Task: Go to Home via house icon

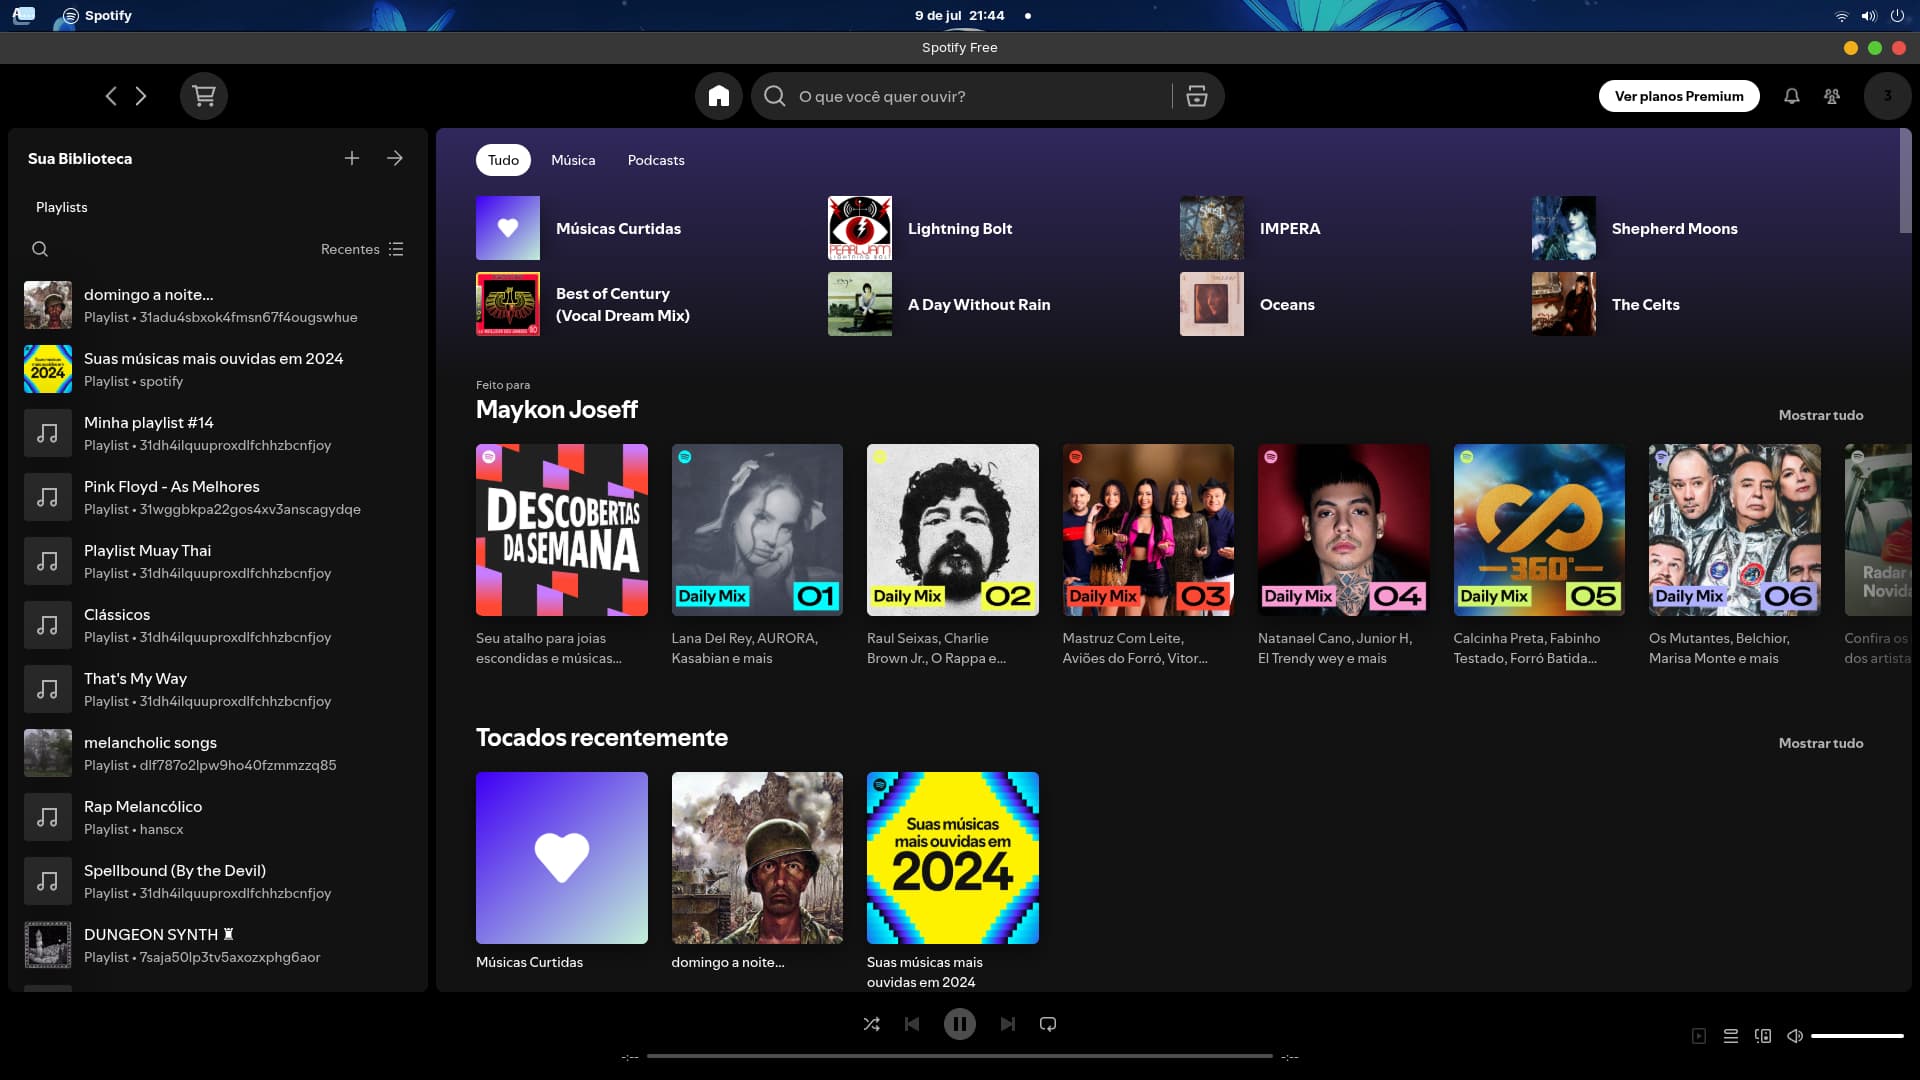Action: (x=719, y=96)
